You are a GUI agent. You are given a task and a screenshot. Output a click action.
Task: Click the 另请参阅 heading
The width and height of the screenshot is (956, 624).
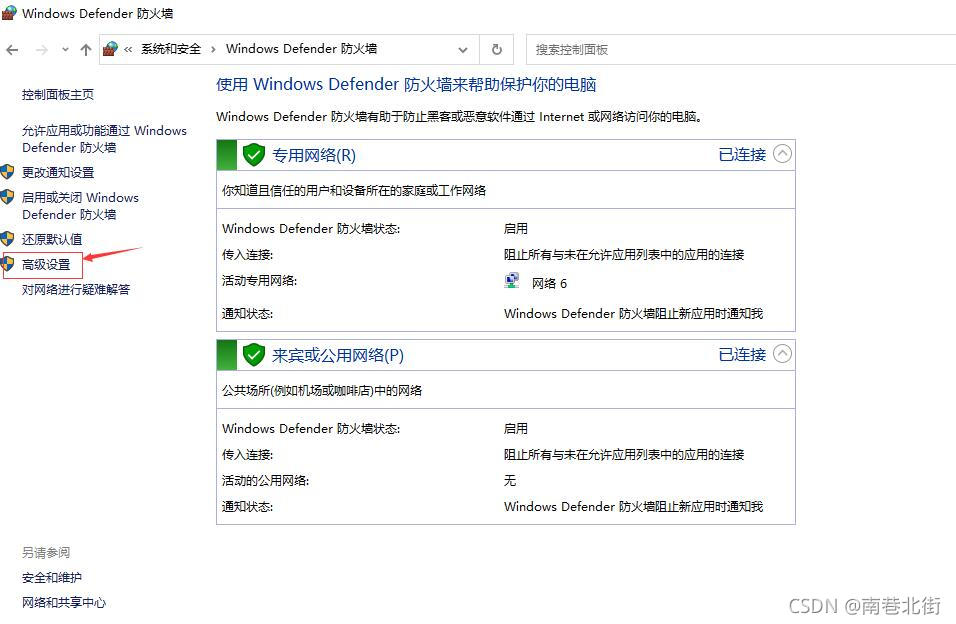click(x=46, y=553)
